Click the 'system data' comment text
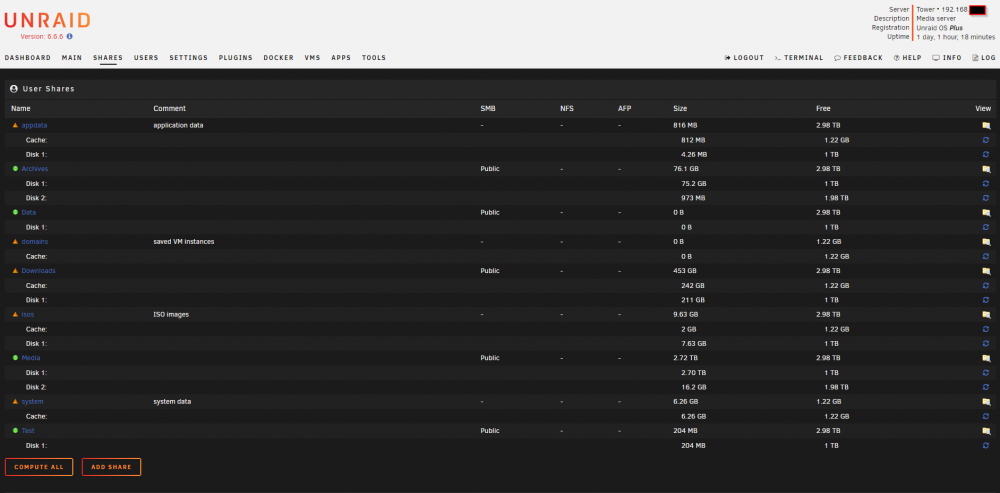Viewport: 1000px width, 493px height. tap(172, 402)
